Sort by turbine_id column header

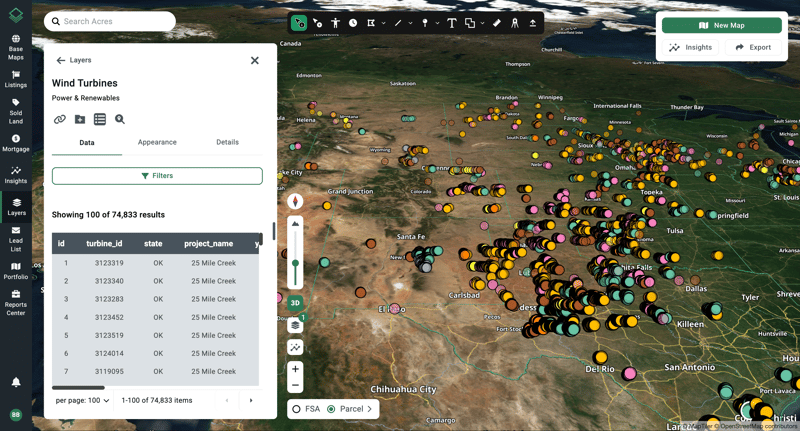pyautogui.click(x=104, y=244)
